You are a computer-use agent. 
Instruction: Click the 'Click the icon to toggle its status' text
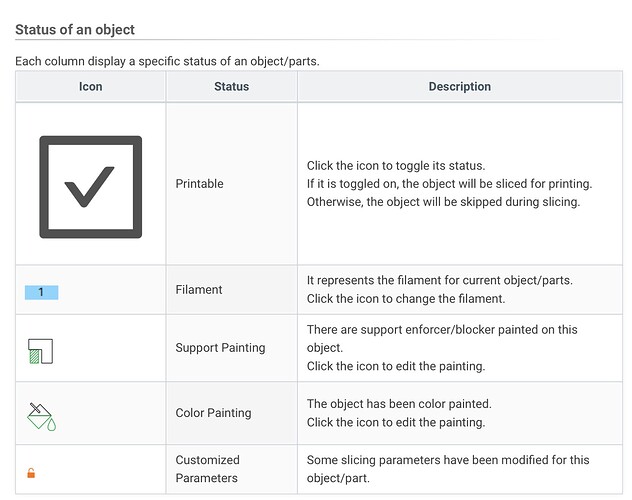pyautogui.click(x=396, y=166)
